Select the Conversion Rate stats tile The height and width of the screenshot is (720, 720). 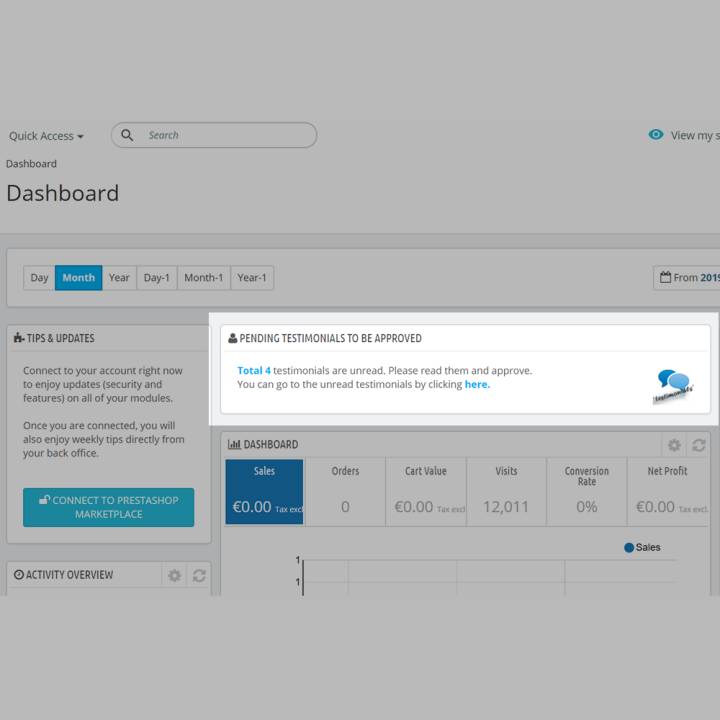click(x=587, y=492)
